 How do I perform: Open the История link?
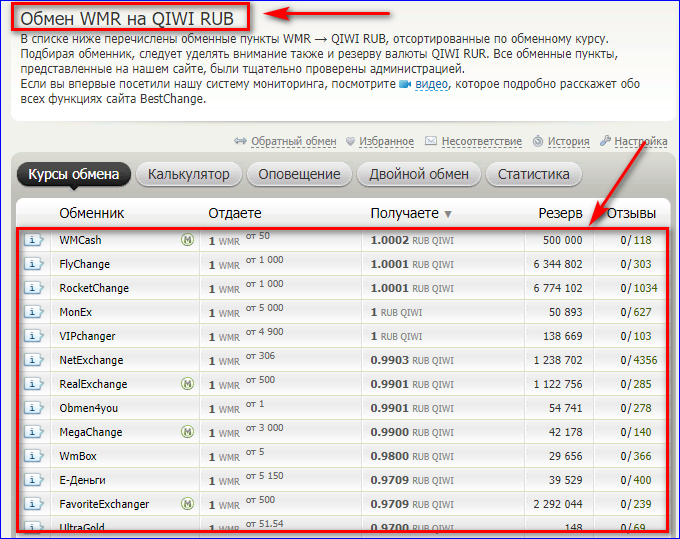(569, 141)
